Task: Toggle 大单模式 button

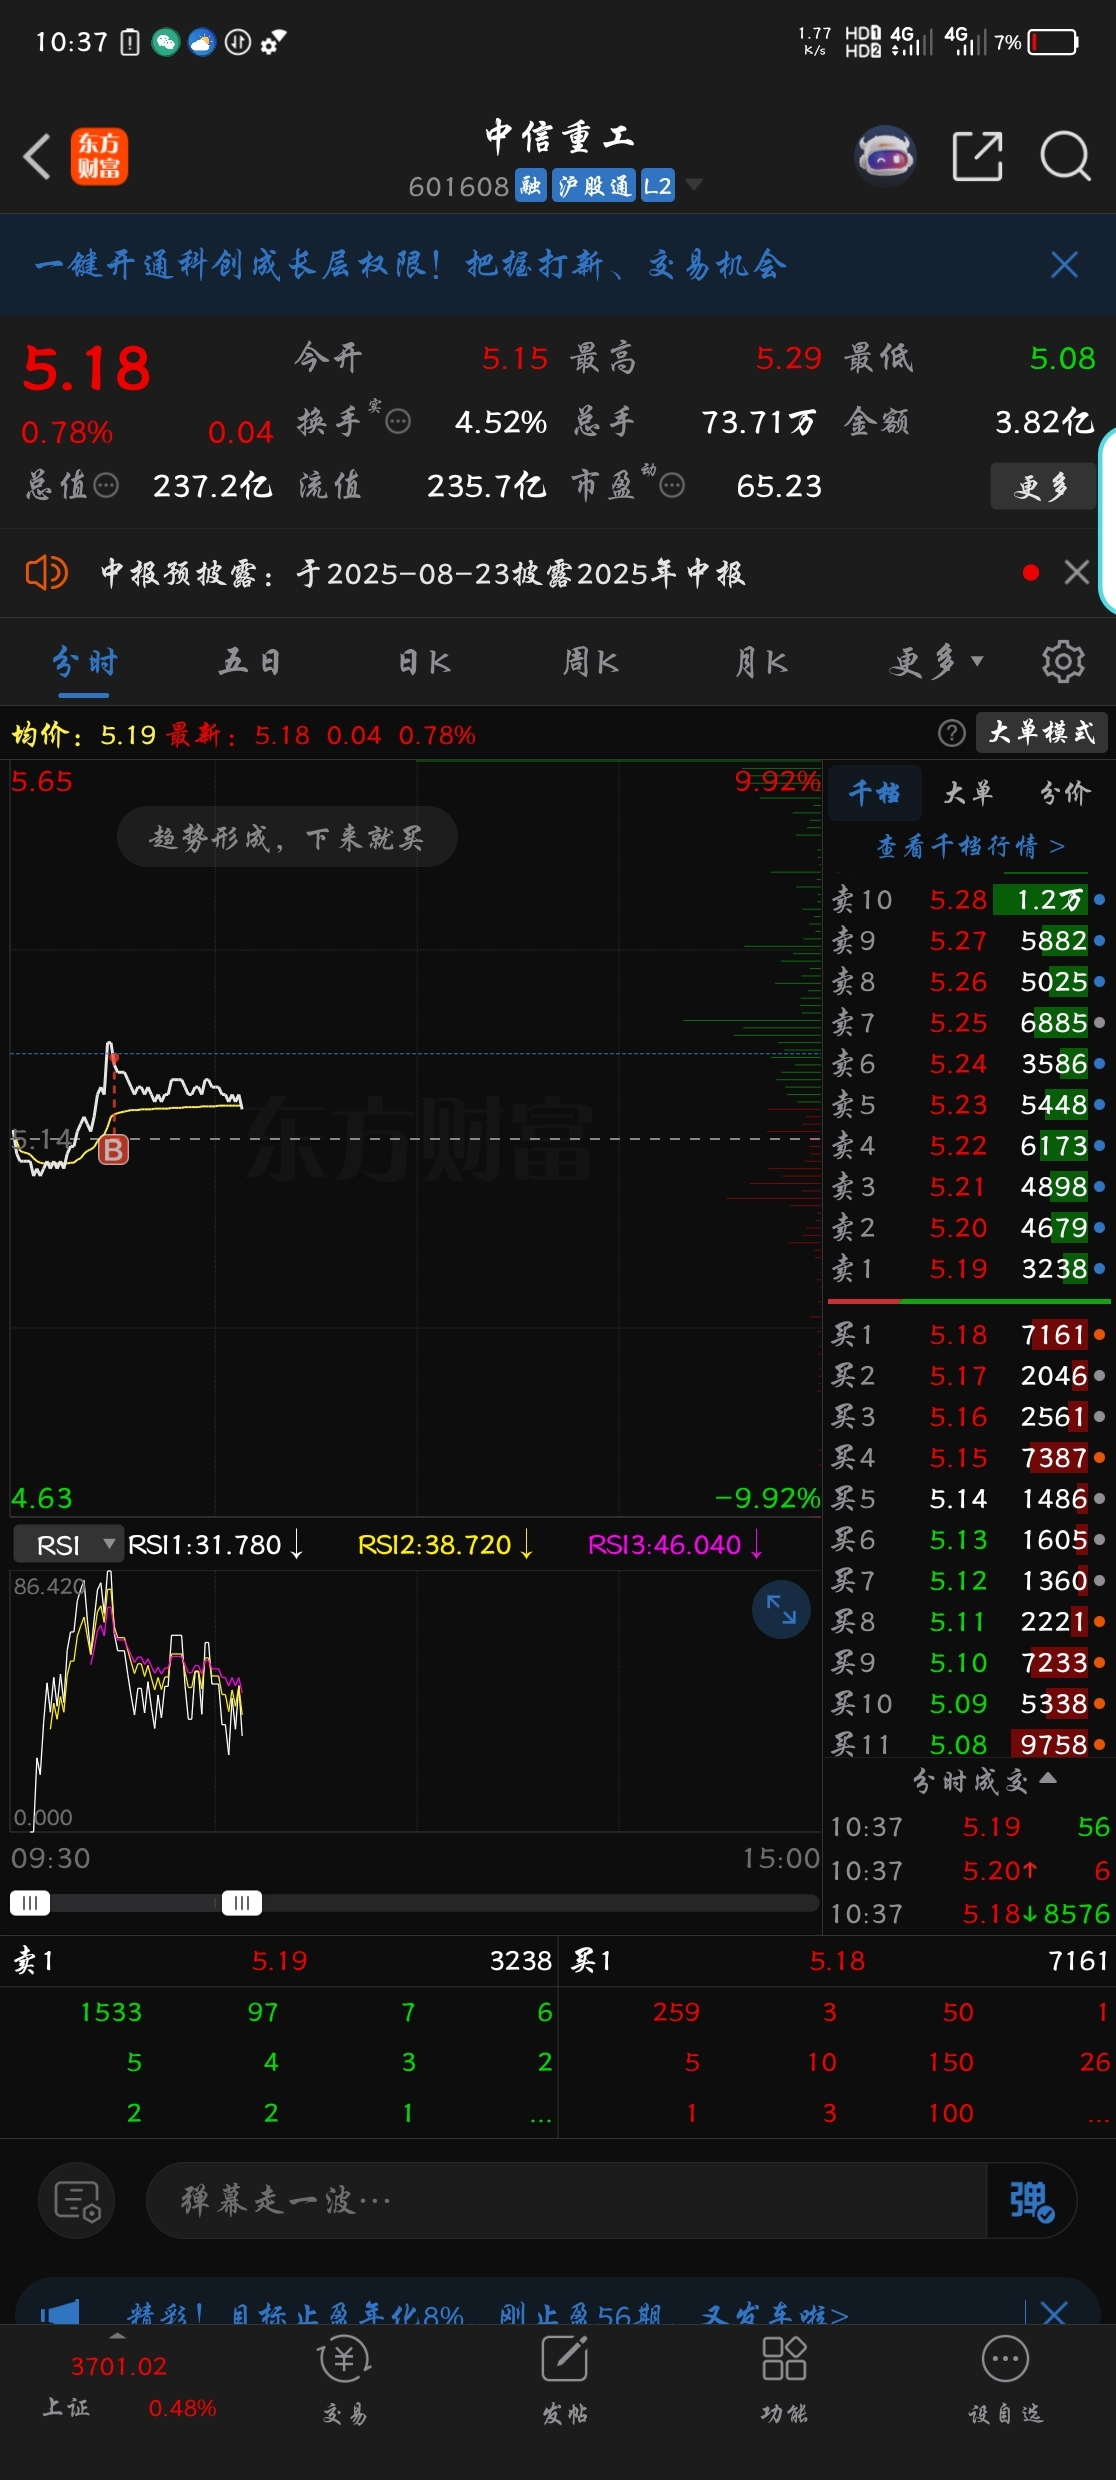Action: click(1041, 733)
